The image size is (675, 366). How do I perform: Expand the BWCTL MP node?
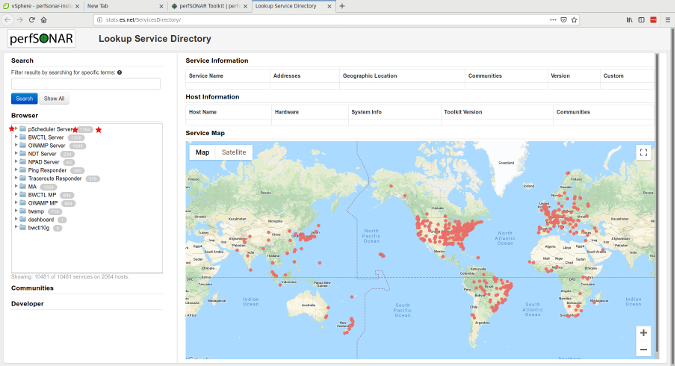pos(16,194)
